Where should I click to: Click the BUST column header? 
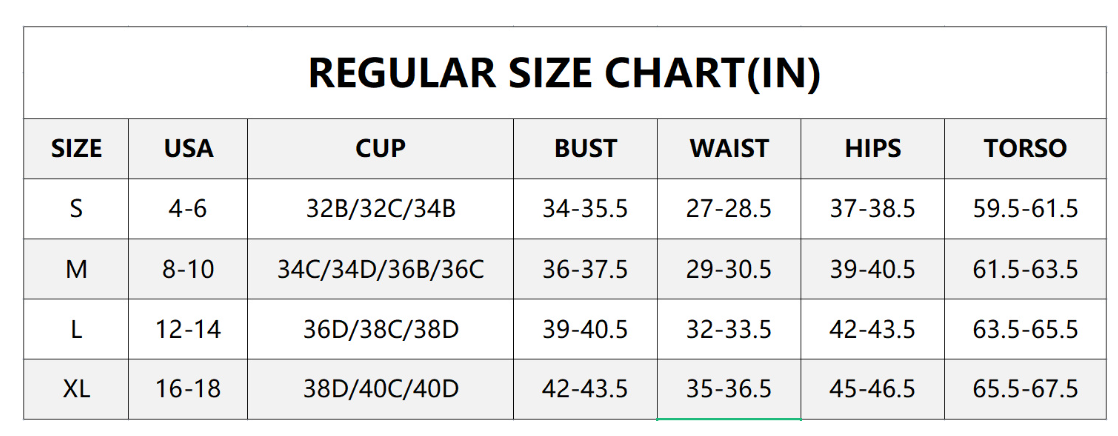pyautogui.click(x=585, y=149)
